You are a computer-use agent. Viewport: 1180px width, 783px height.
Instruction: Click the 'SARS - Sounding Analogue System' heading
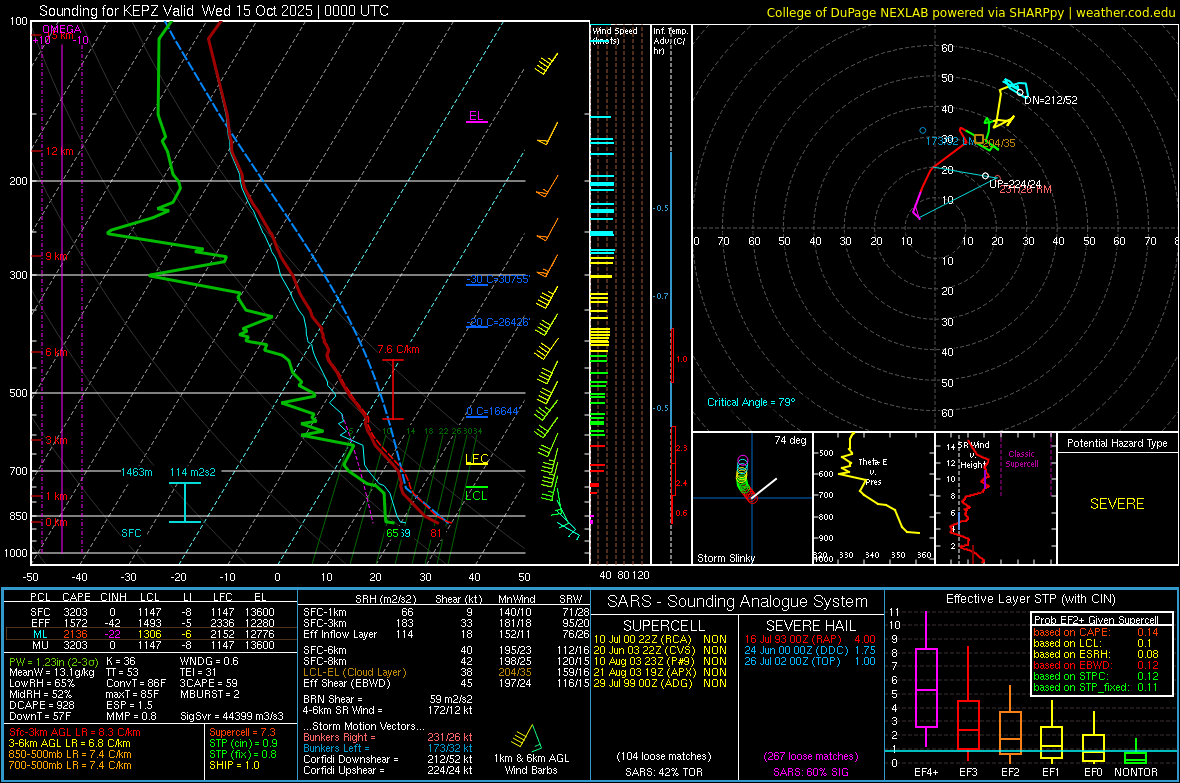738,602
